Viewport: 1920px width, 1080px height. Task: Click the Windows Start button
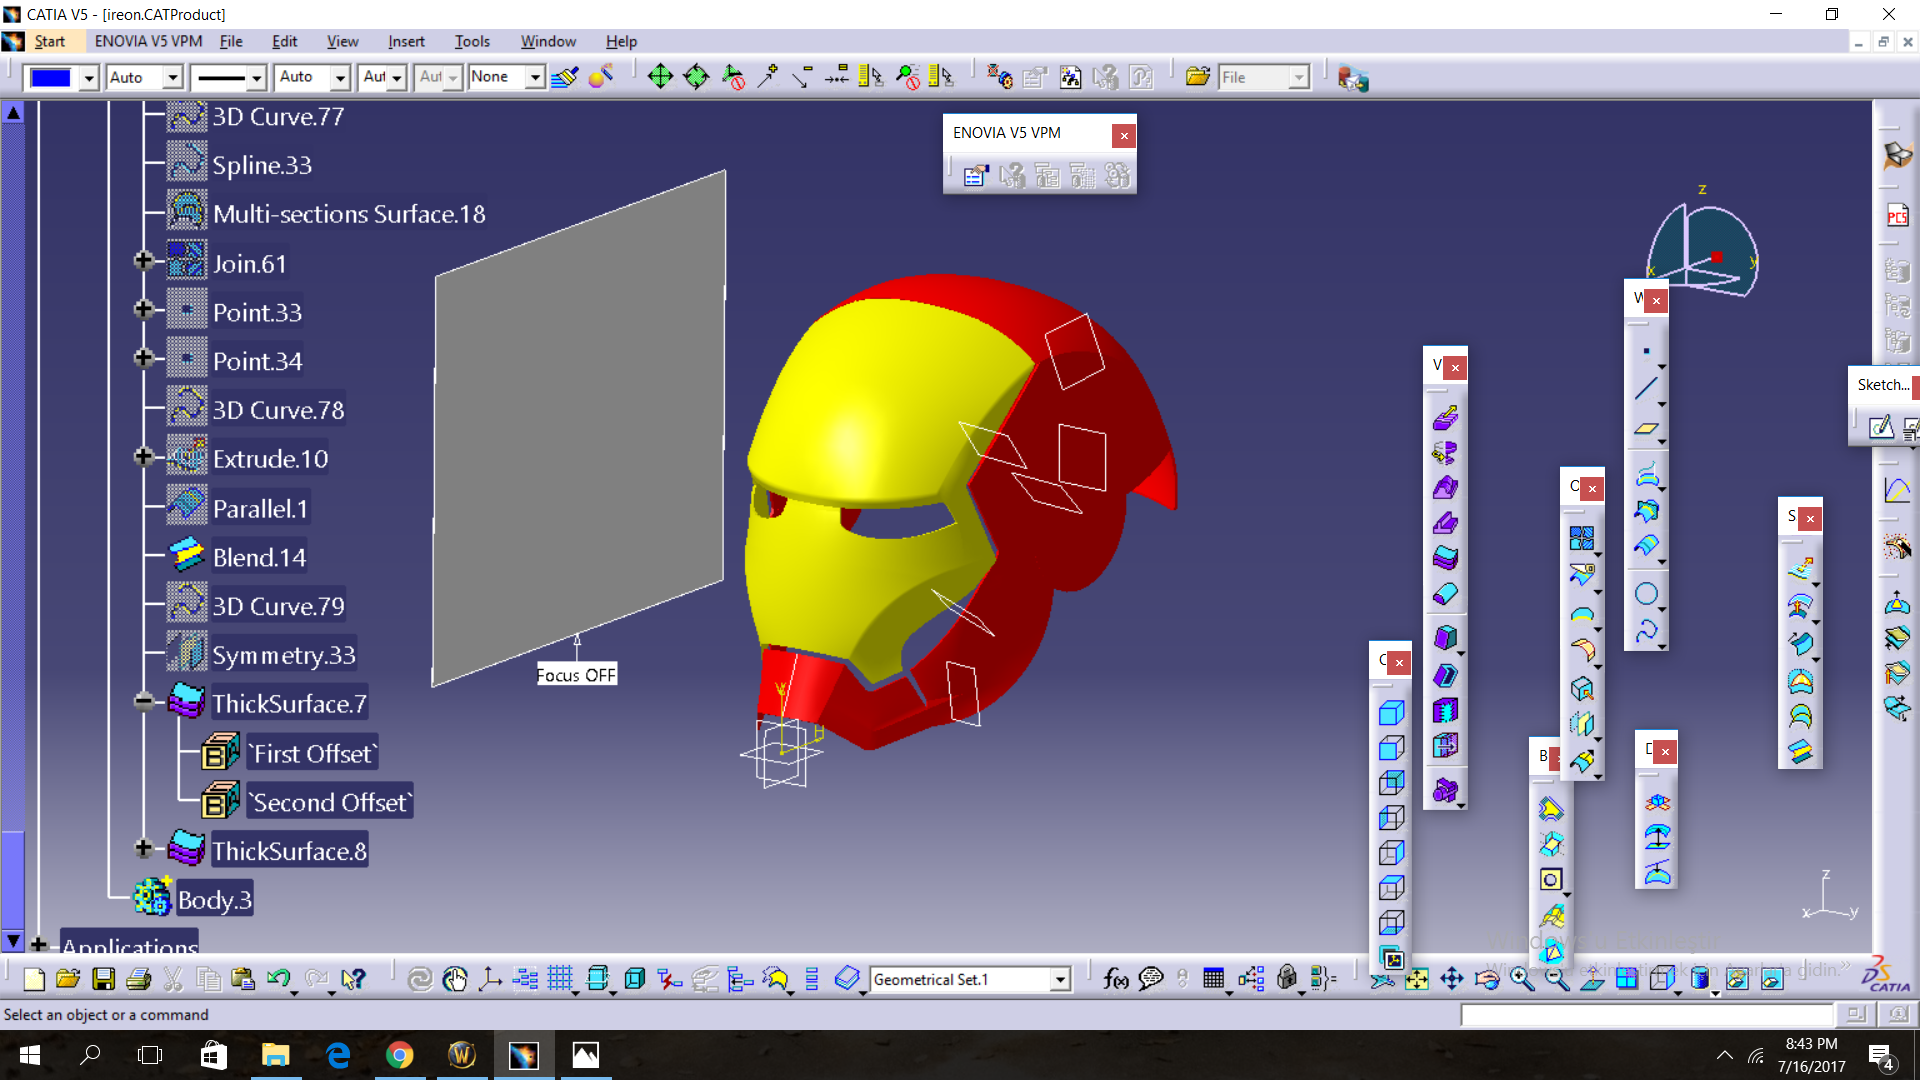[x=29, y=1055]
